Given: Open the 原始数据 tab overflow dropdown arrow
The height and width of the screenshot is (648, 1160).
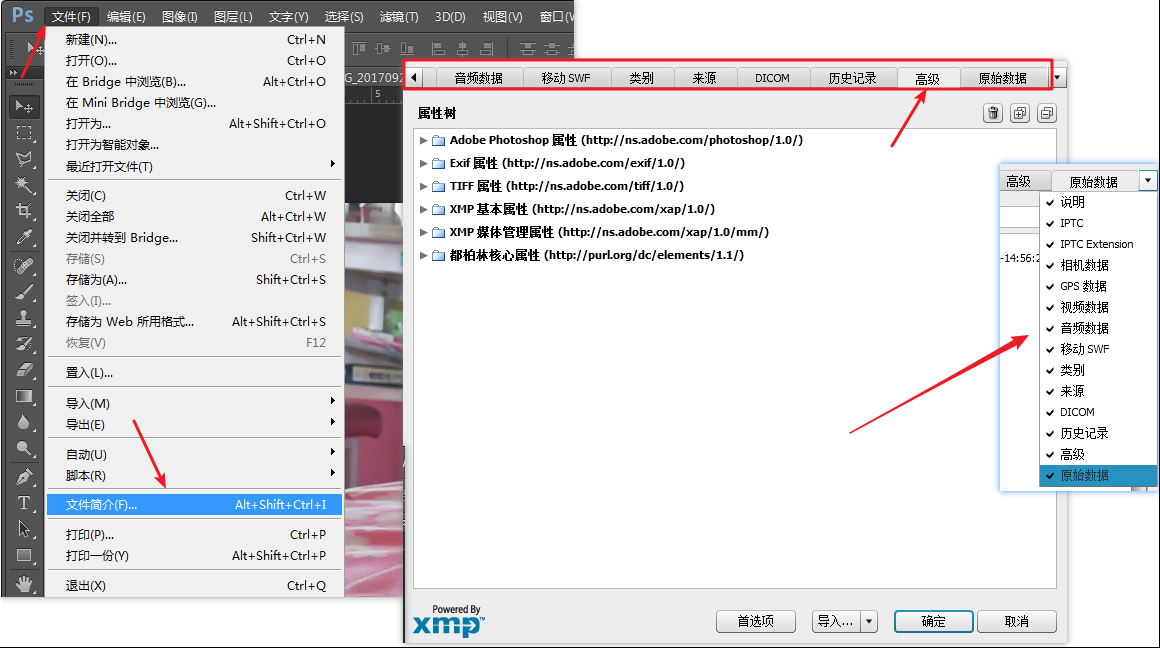Looking at the screenshot, I should coord(1148,180).
